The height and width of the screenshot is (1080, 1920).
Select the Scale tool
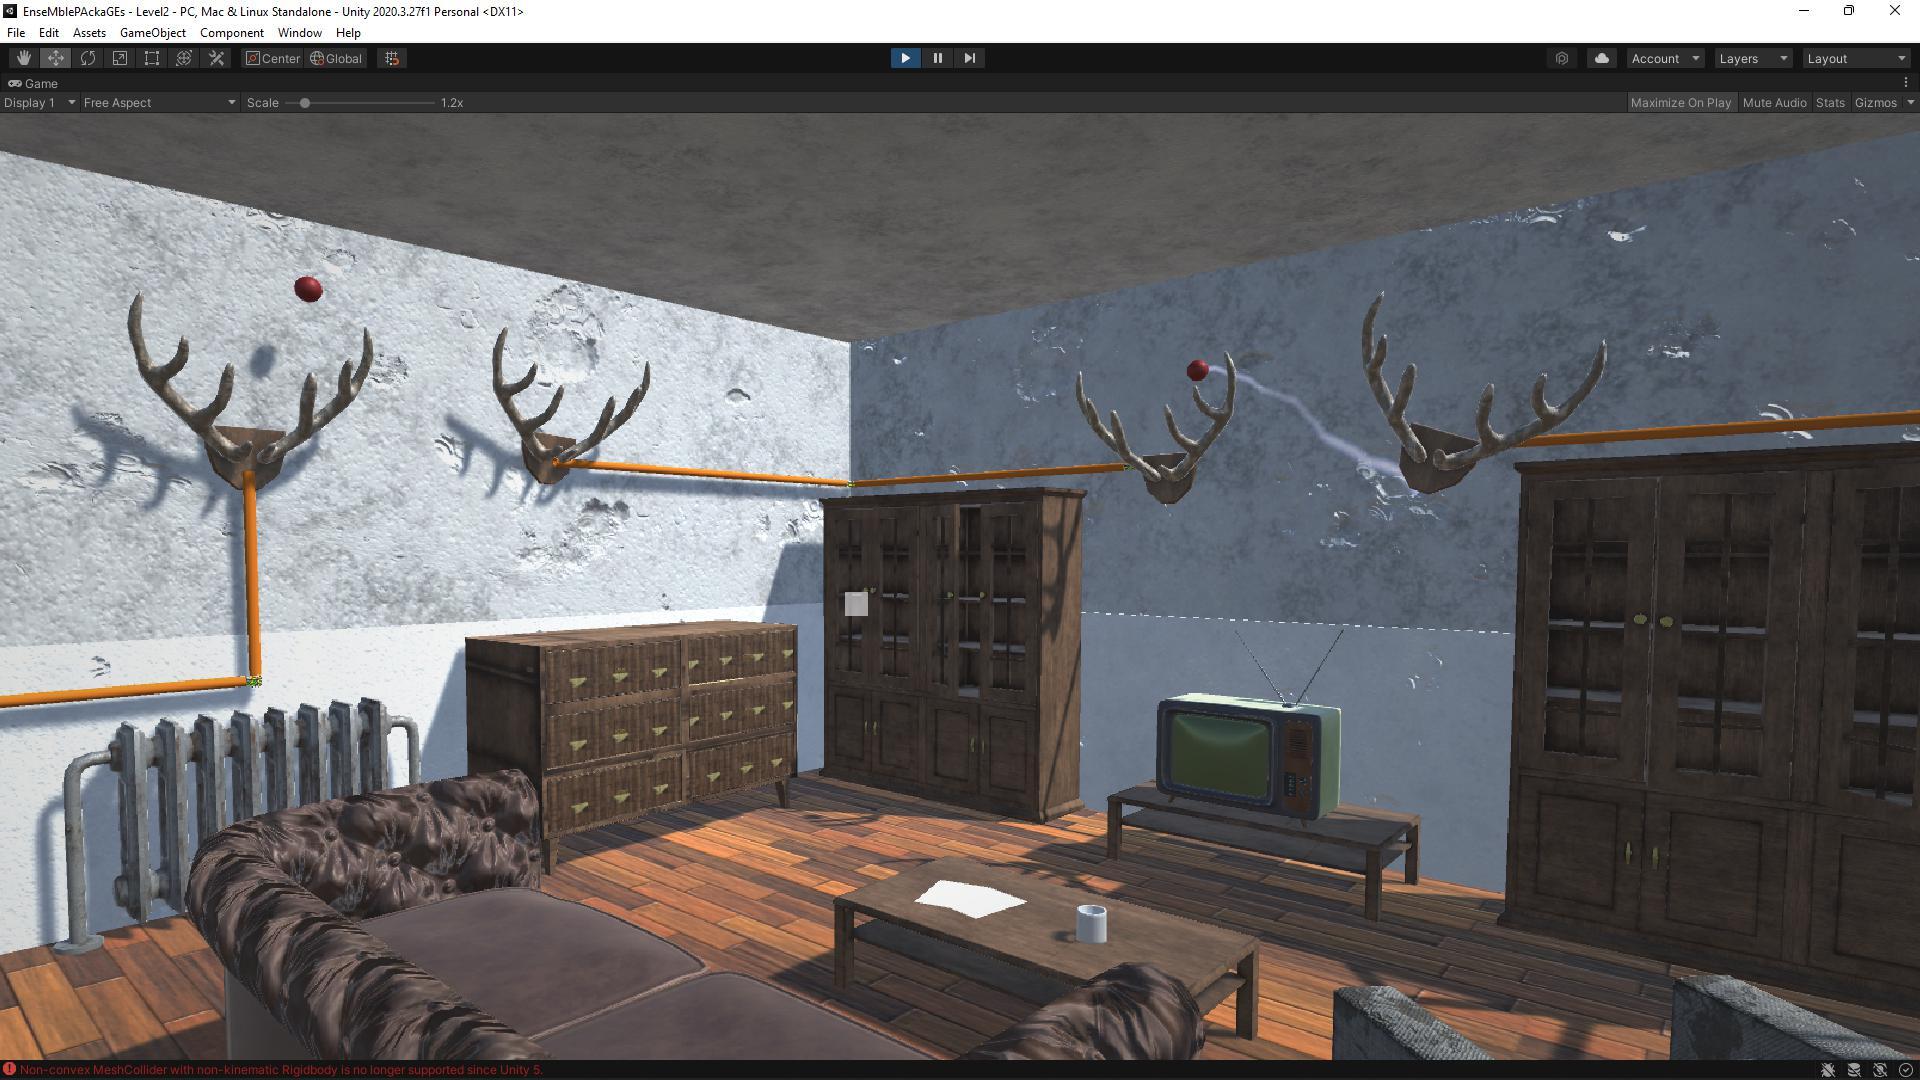(120, 58)
